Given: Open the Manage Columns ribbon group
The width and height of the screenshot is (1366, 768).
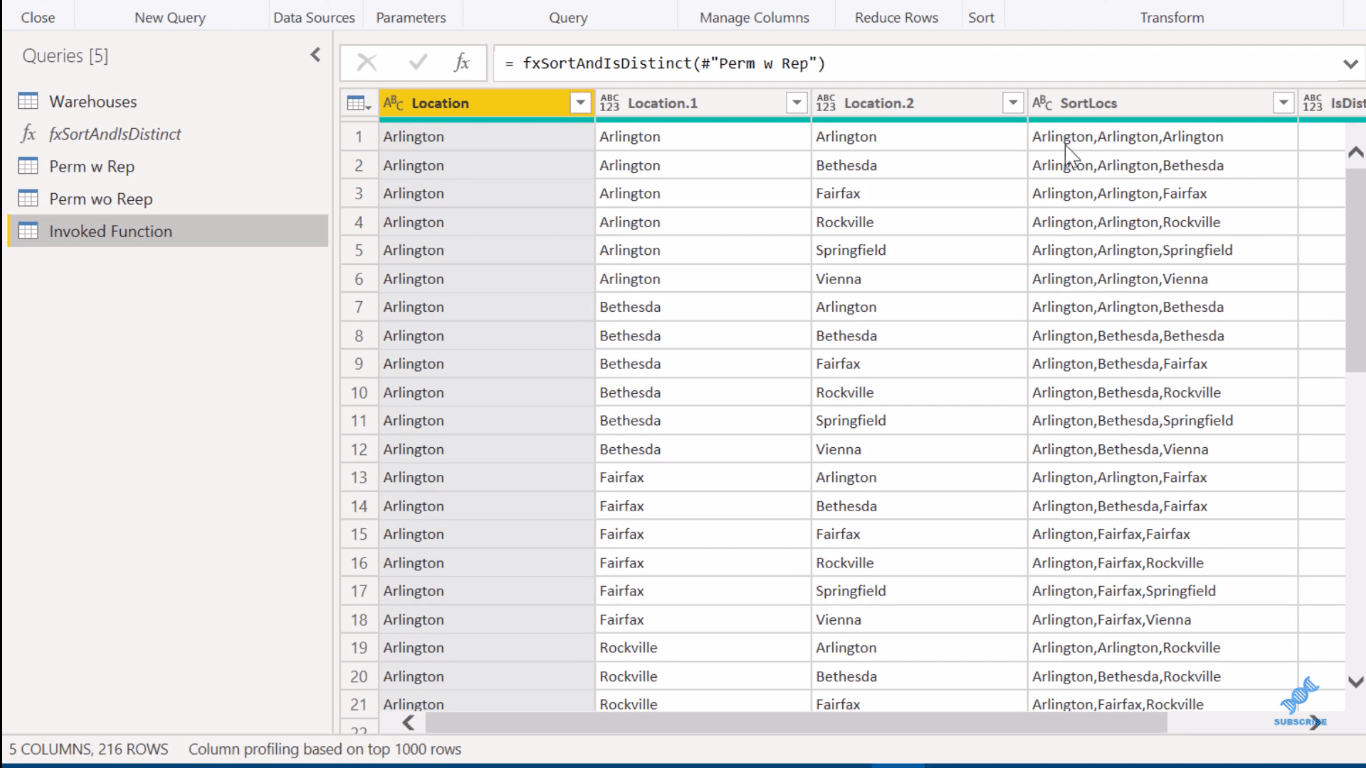Looking at the screenshot, I should tap(755, 17).
